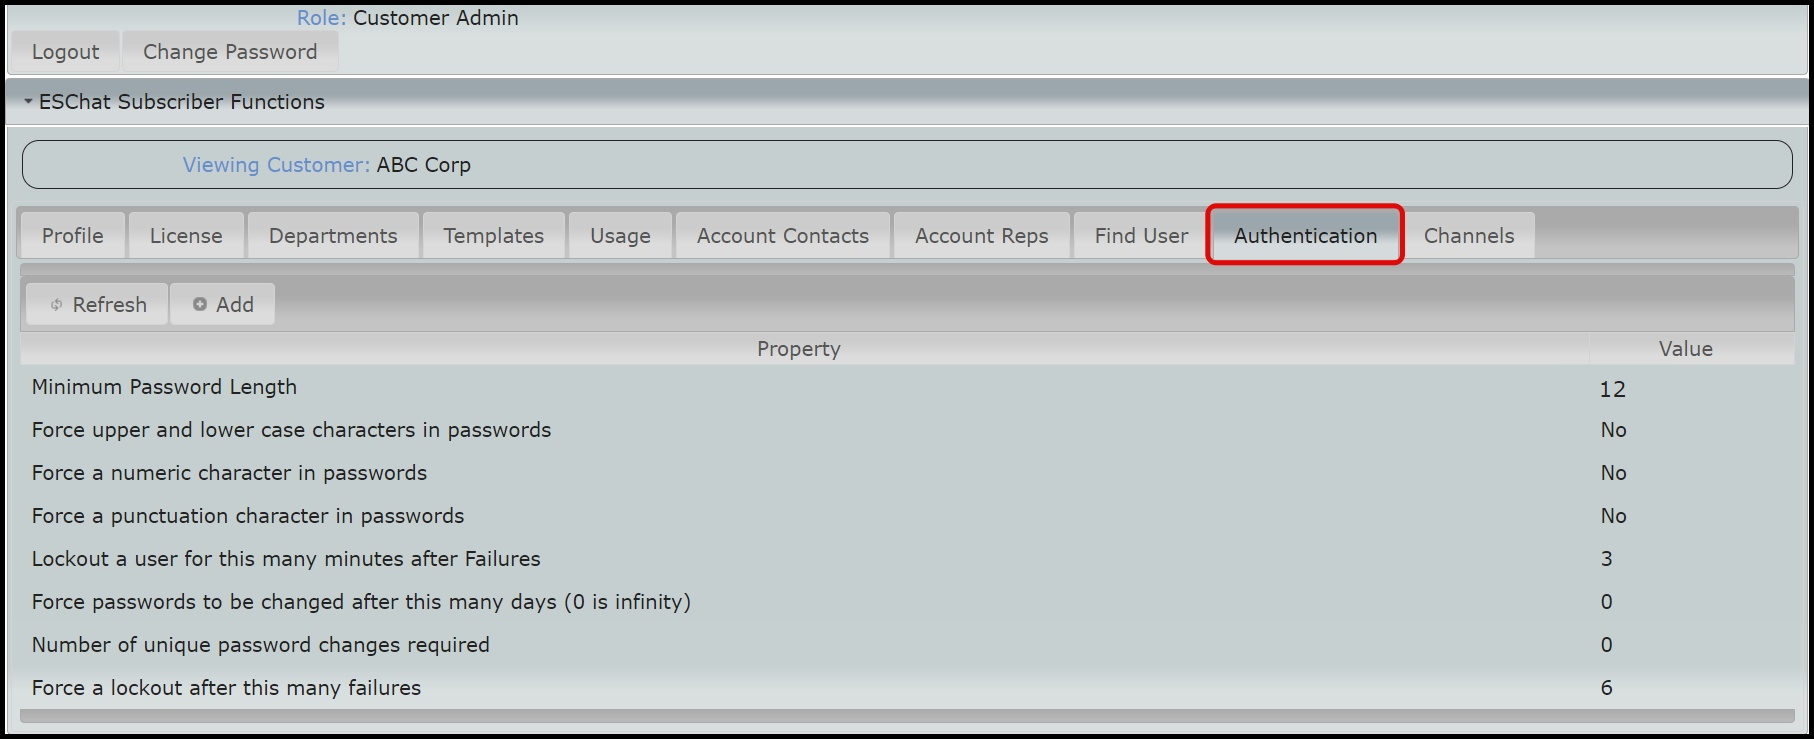
Task: Click the Value column header
Action: [1685, 349]
